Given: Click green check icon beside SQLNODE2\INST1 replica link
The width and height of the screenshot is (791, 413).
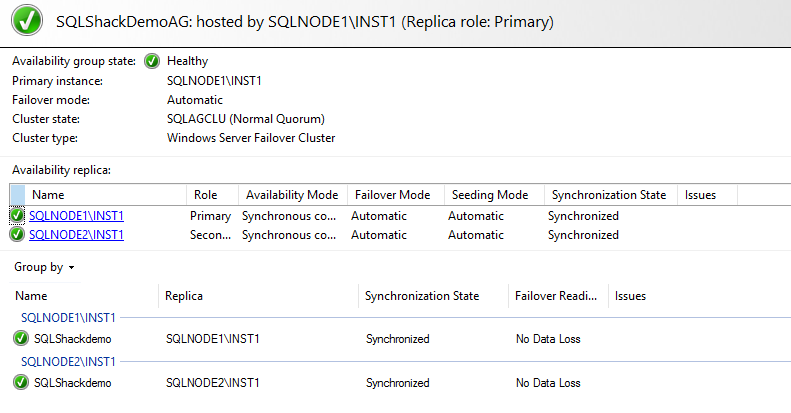Looking at the screenshot, I should pos(18,235).
